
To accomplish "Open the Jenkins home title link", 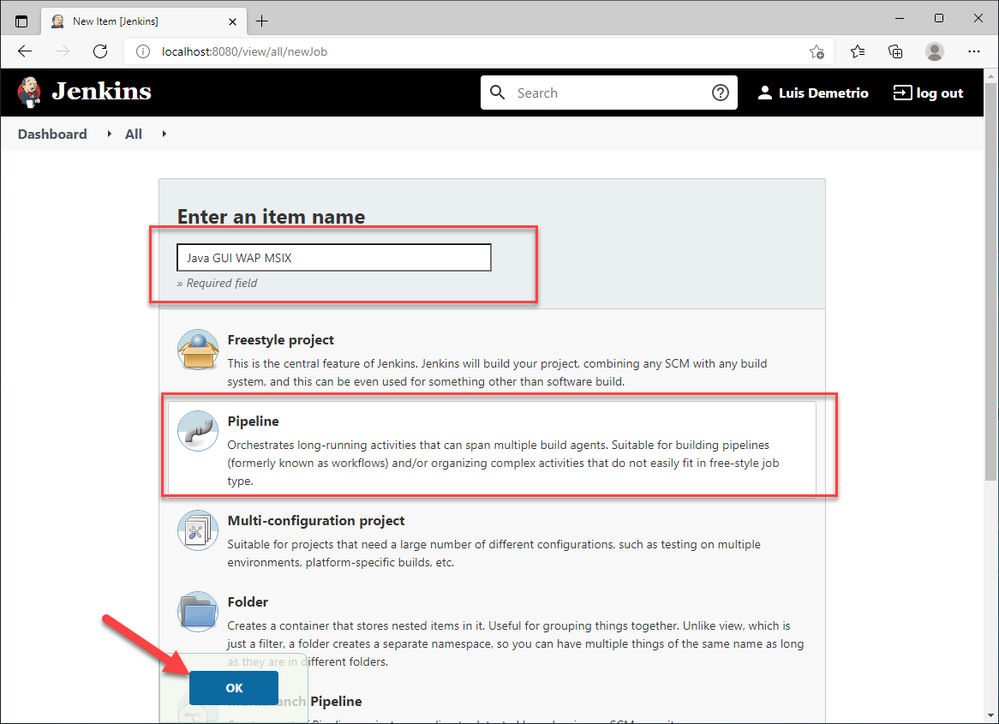I will click(101, 92).
